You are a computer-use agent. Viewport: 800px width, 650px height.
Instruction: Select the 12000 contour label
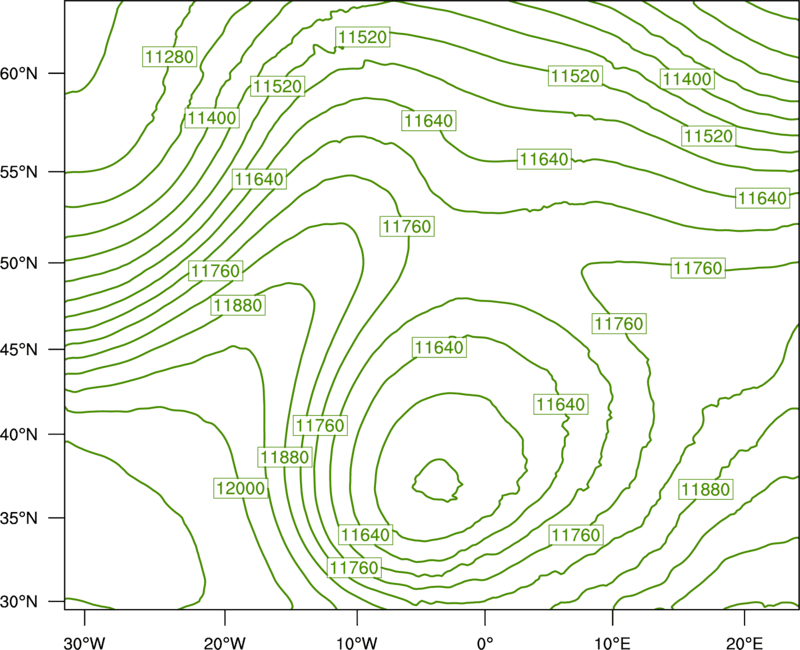click(x=241, y=488)
